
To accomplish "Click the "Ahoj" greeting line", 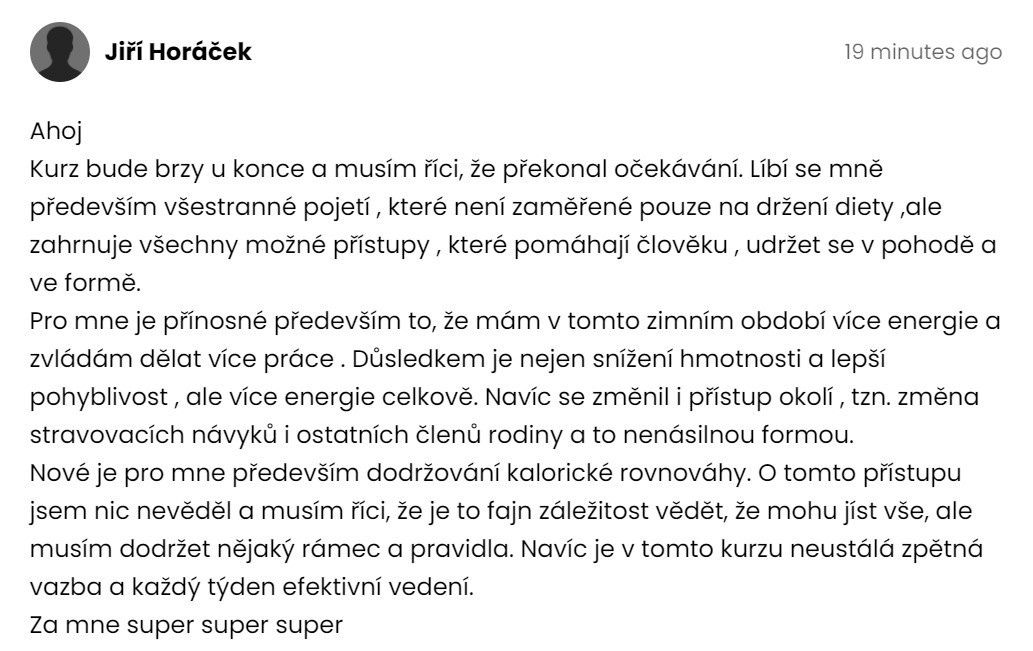I will coord(56,131).
